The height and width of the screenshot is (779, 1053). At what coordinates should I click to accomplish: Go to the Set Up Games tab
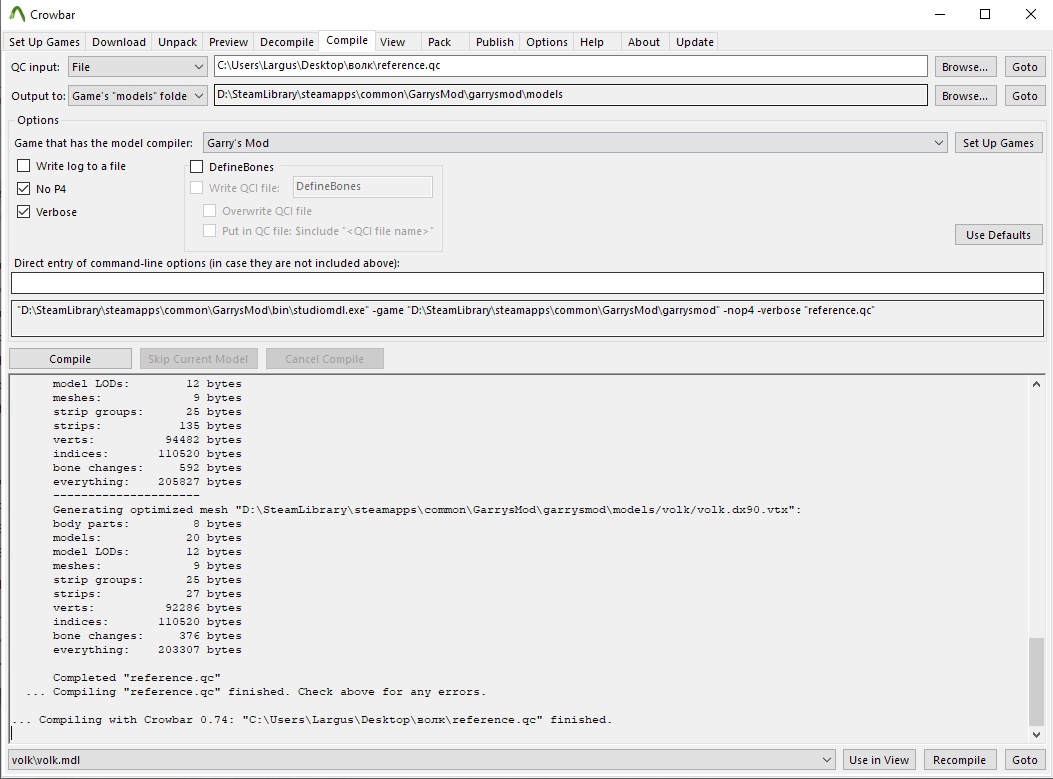point(44,42)
